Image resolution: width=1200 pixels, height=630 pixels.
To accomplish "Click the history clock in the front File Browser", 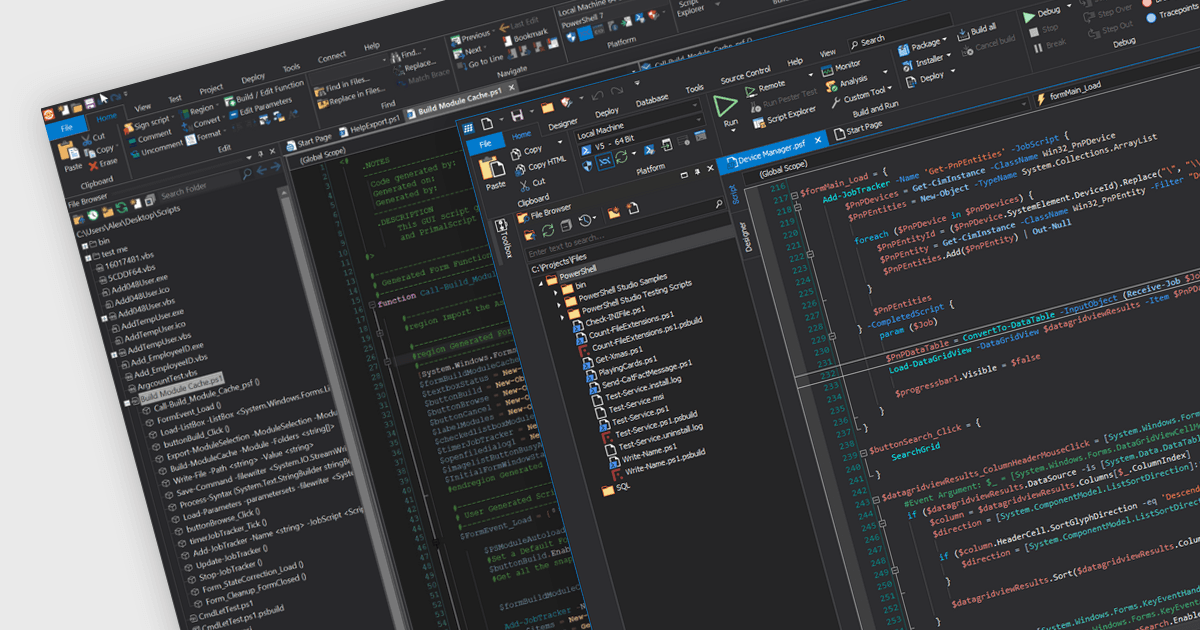I will [586, 220].
